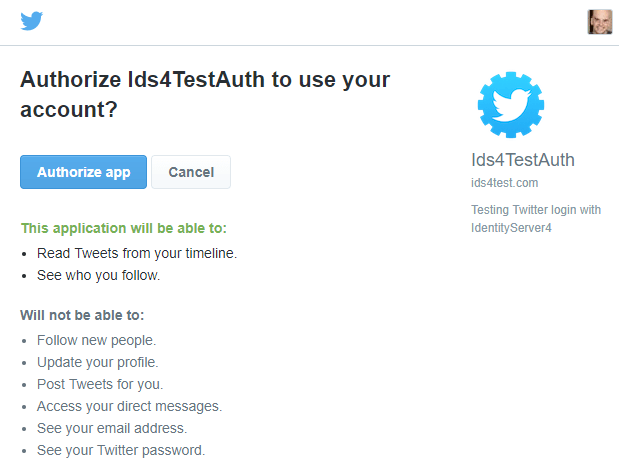
Task: Open the ids4test.com link
Action: pos(505,183)
